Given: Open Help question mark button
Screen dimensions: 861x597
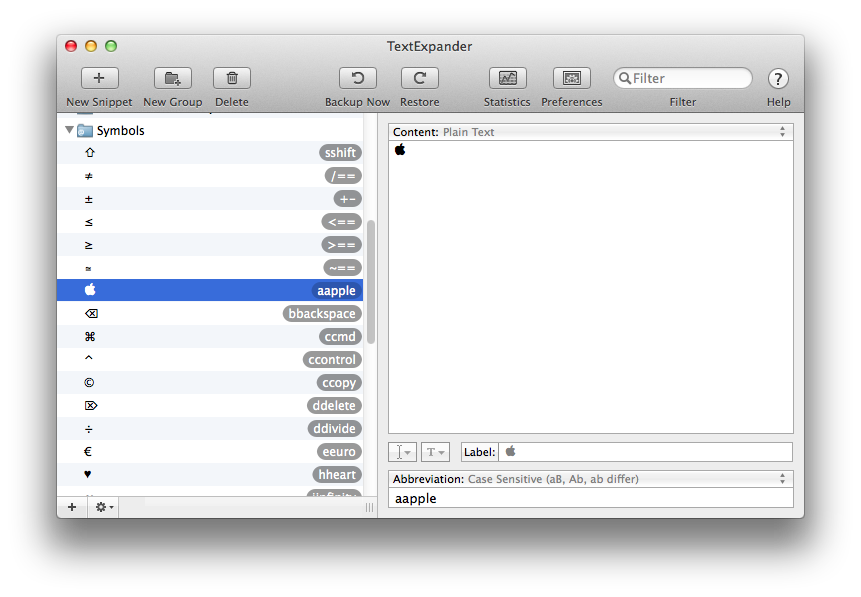Looking at the screenshot, I should click(x=778, y=79).
